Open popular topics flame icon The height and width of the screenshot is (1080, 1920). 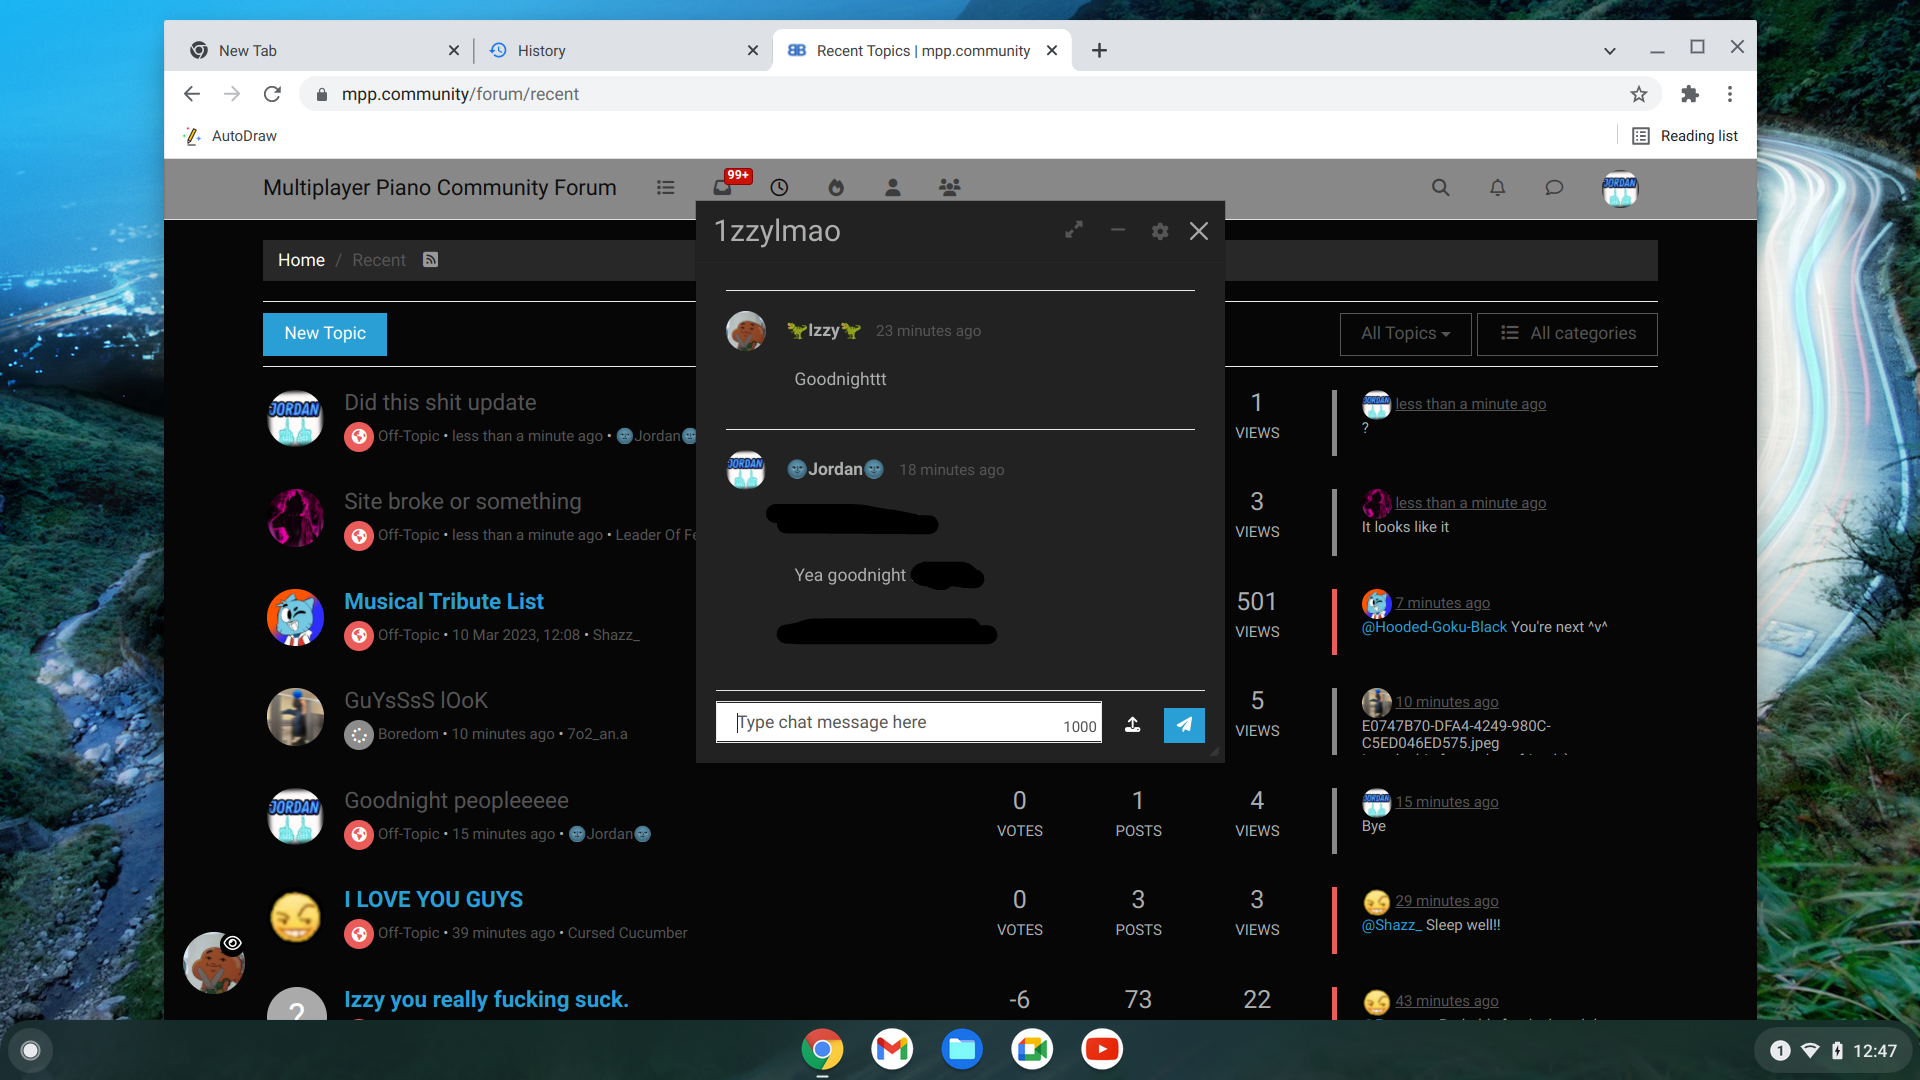[x=836, y=187]
